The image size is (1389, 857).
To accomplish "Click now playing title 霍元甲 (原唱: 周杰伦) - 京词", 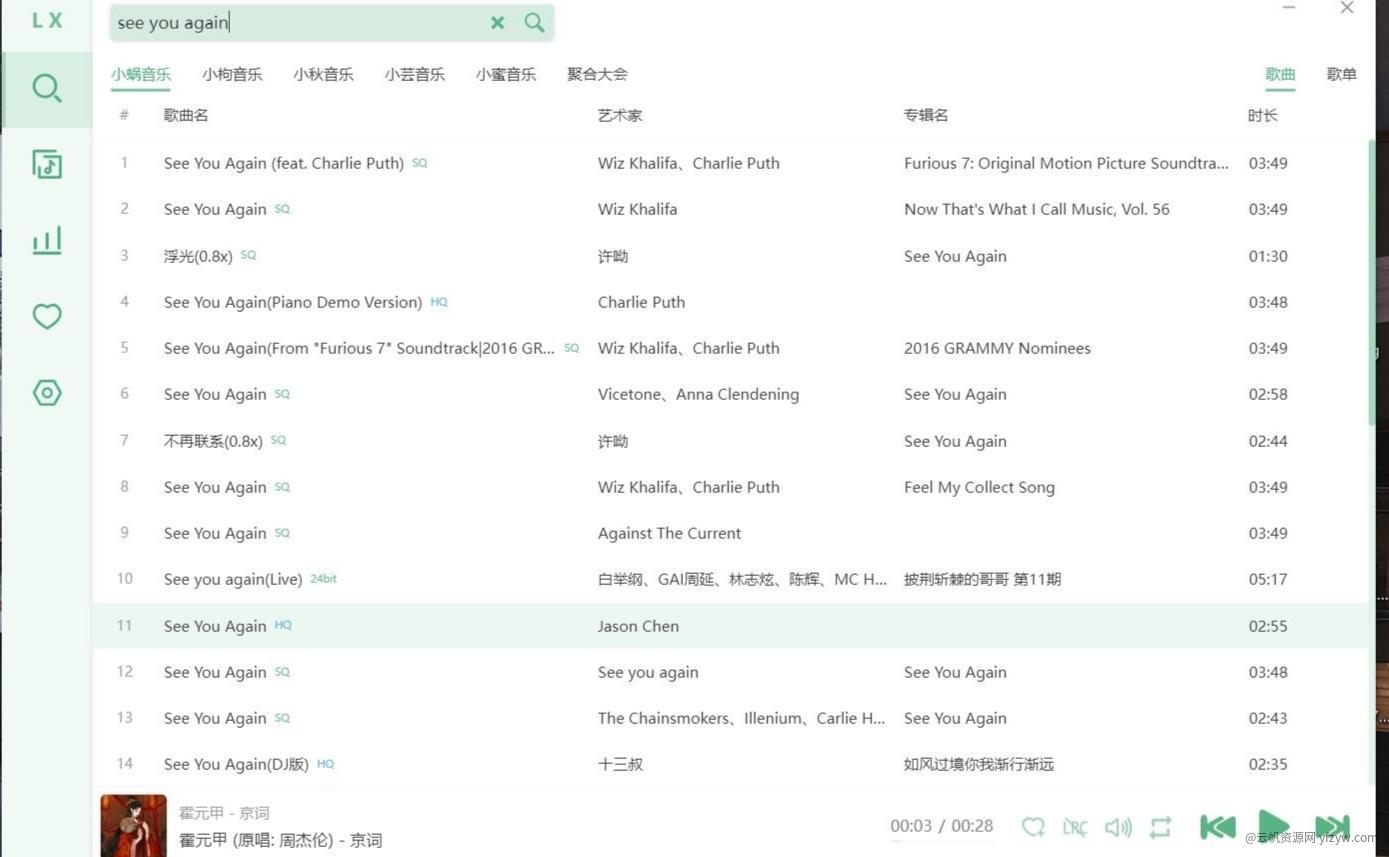I will pos(281,840).
